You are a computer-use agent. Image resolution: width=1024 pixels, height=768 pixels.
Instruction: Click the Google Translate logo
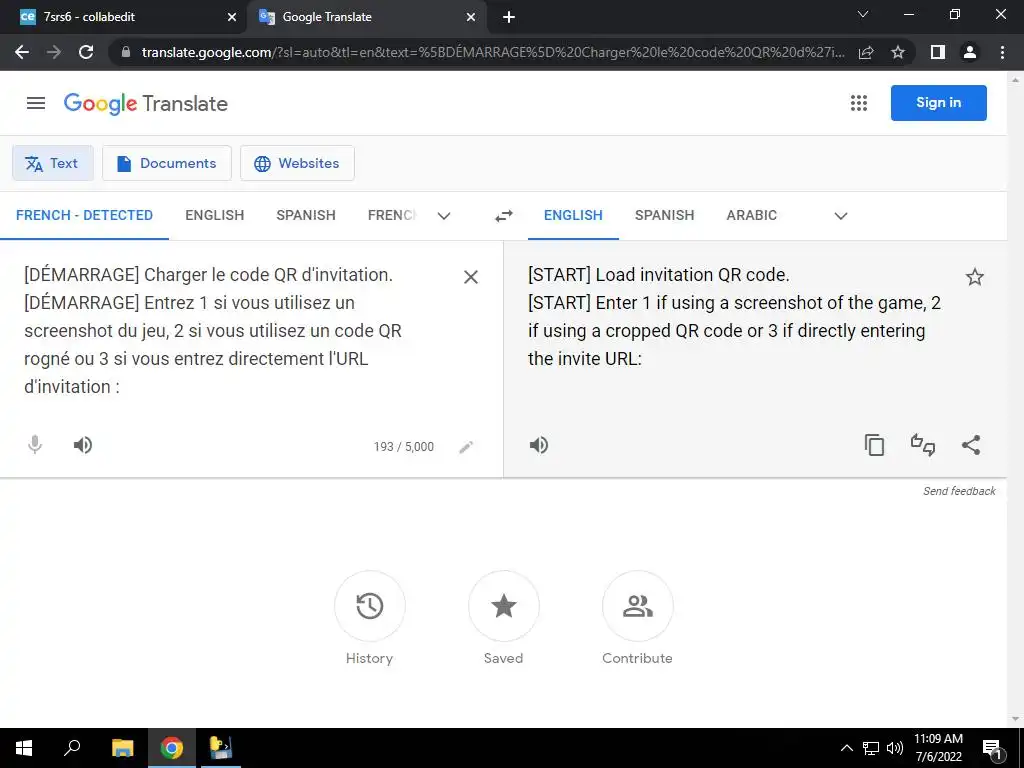[146, 103]
